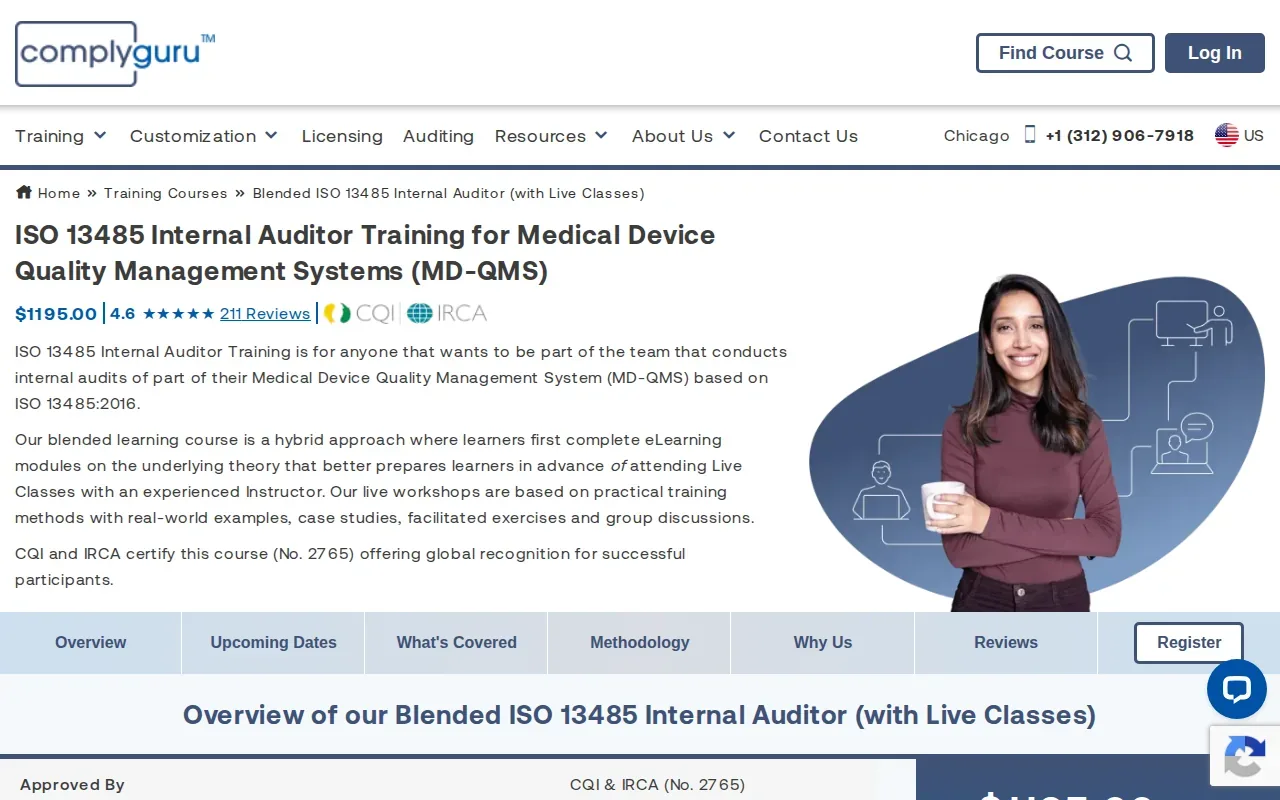Screen dimensions: 1280x800
Task: Click the Find Course button
Action: pyautogui.click(x=1065, y=53)
